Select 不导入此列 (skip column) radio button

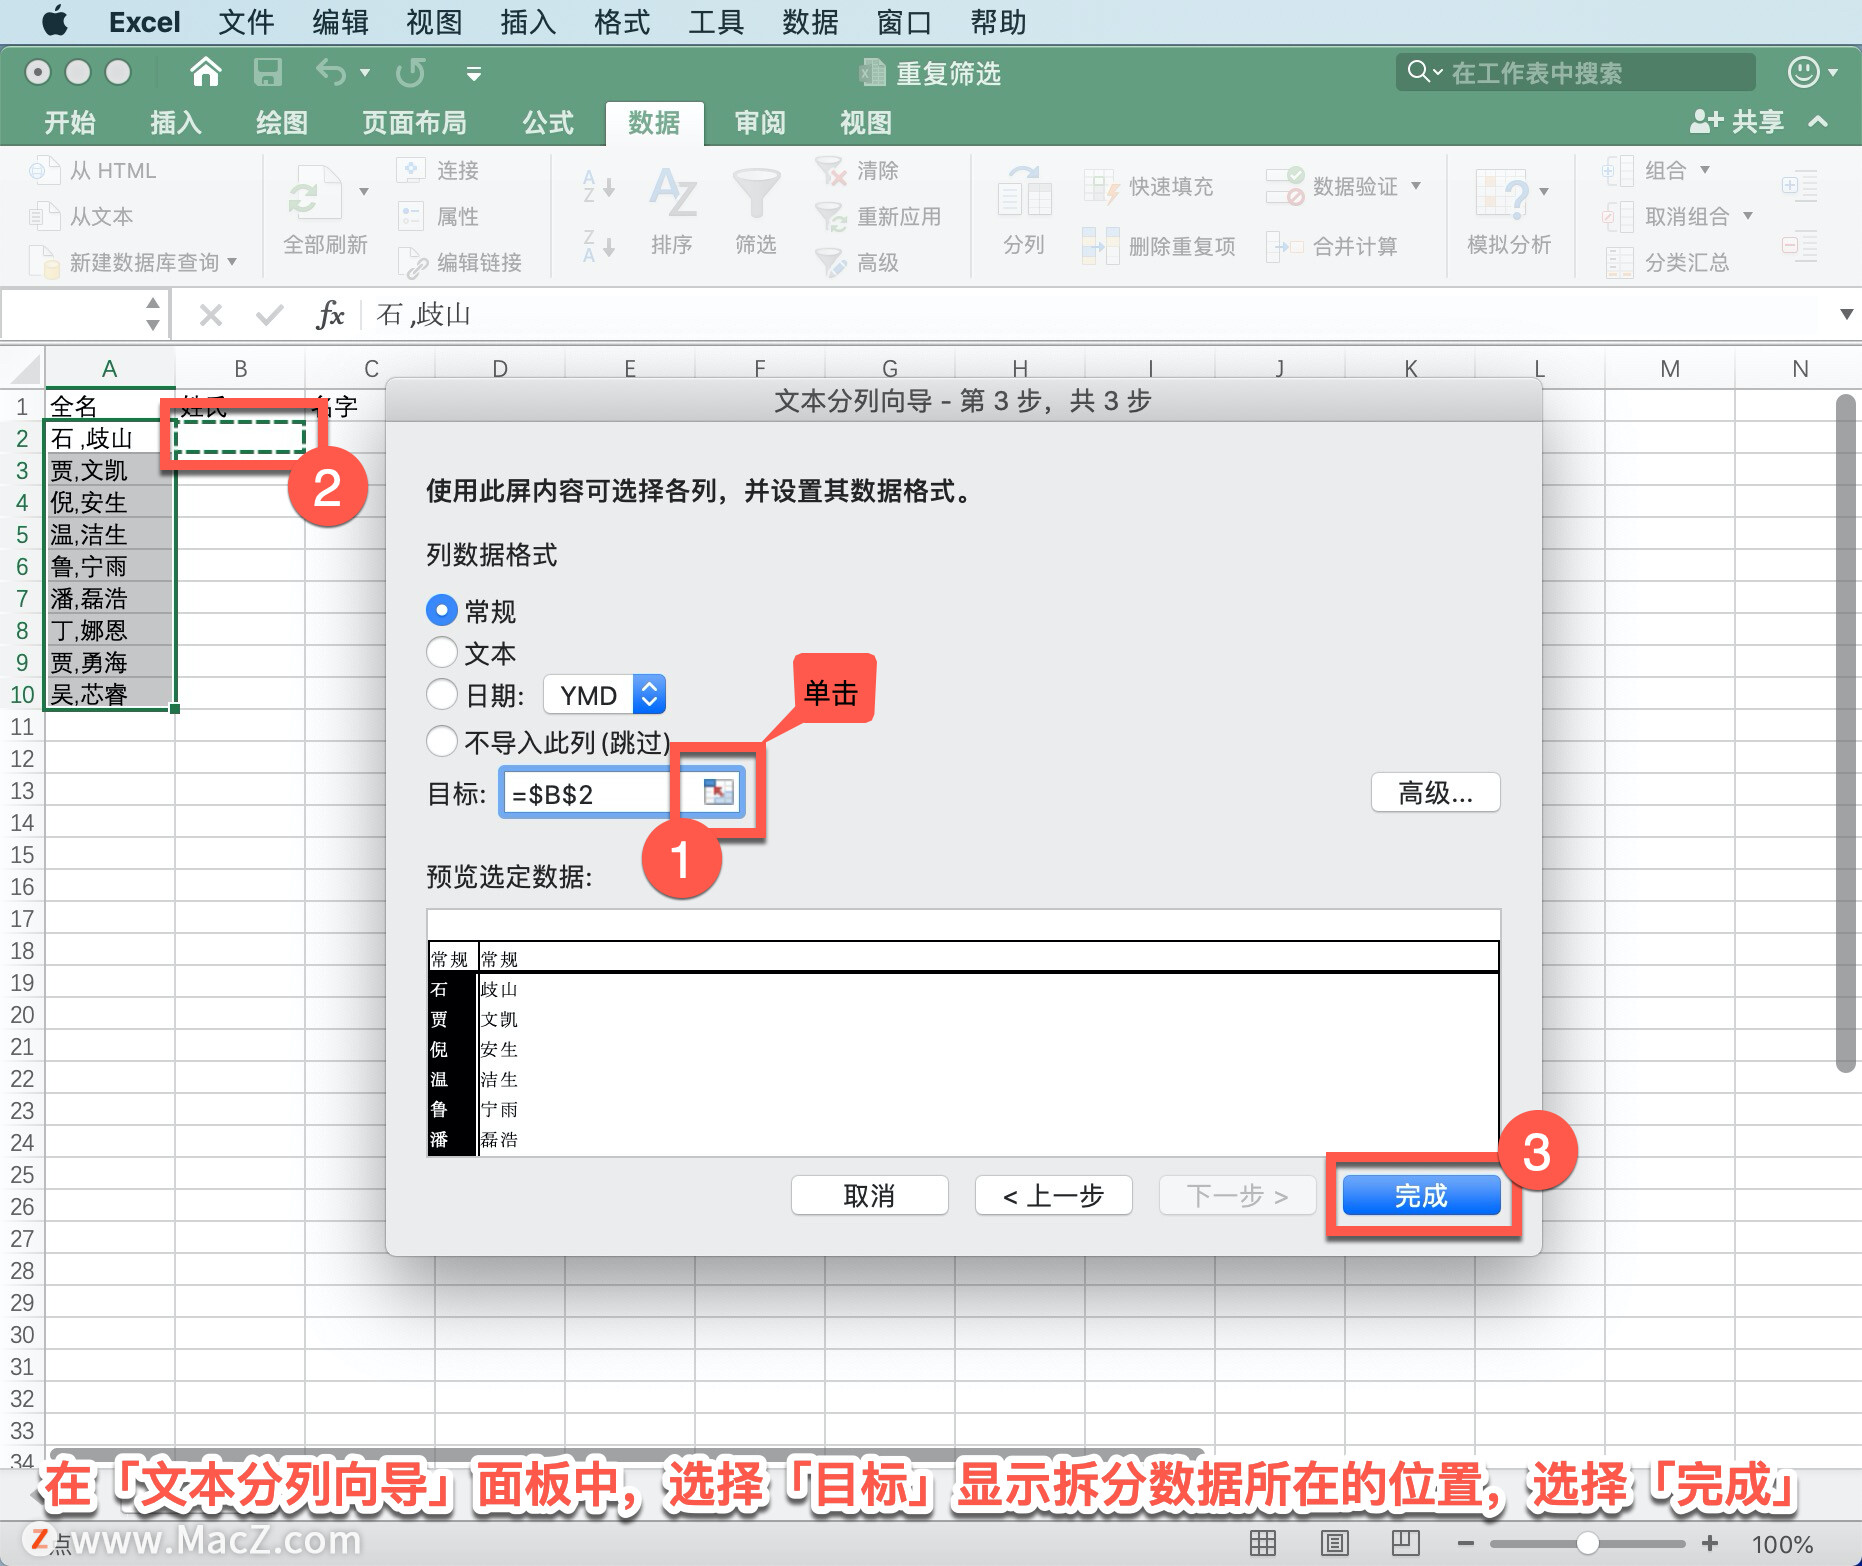441,741
